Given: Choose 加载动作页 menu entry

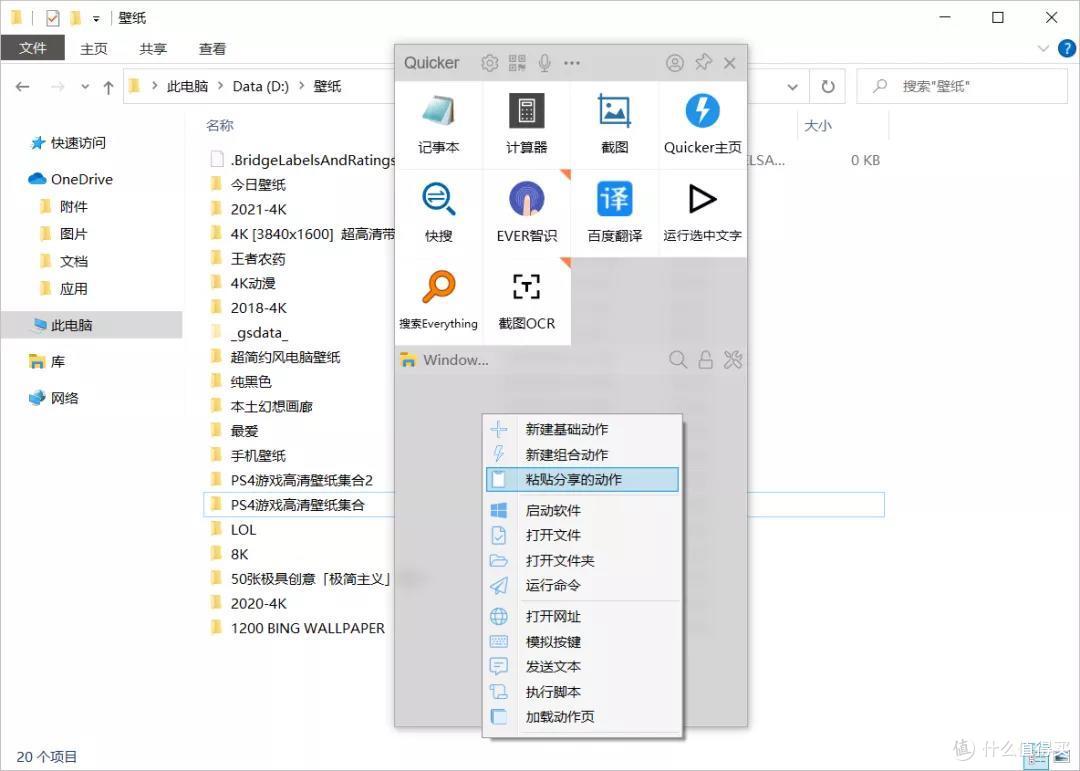Looking at the screenshot, I should pyautogui.click(x=583, y=717).
